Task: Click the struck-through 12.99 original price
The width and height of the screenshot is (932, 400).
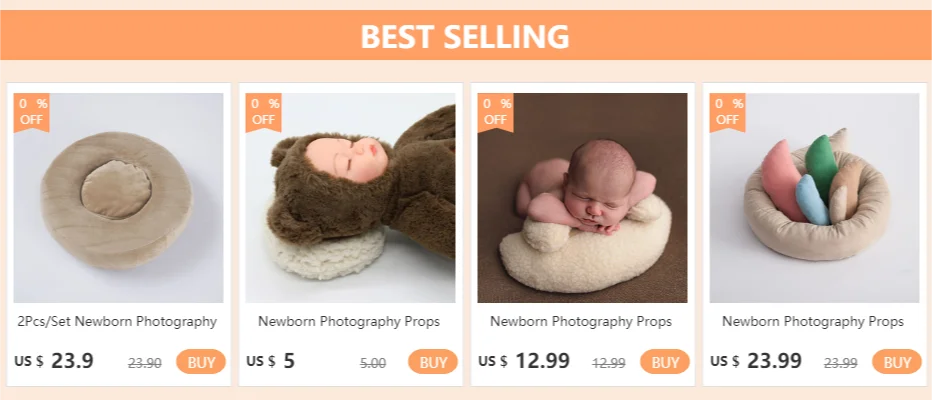Action: (609, 363)
